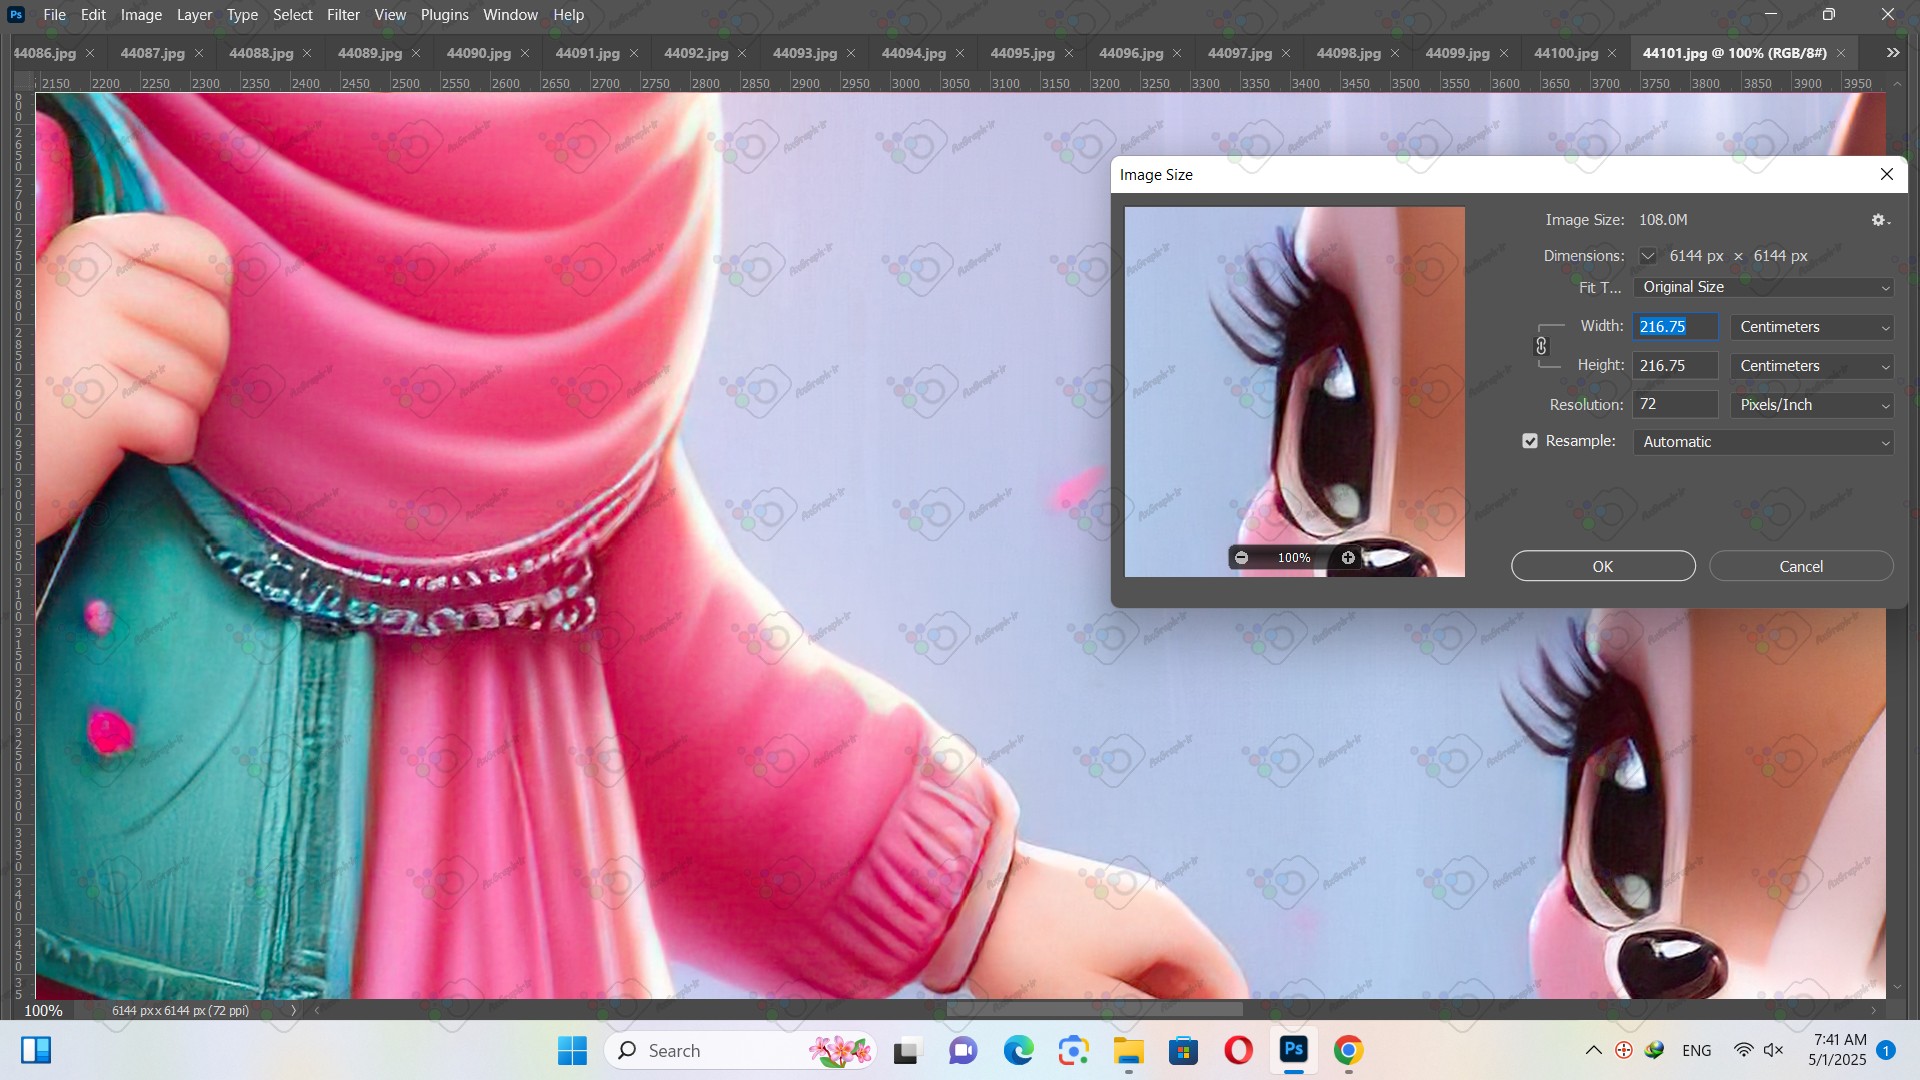Screen dimensions: 1920x1080
Task: Open the Help menu
Action: click(568, 14)
